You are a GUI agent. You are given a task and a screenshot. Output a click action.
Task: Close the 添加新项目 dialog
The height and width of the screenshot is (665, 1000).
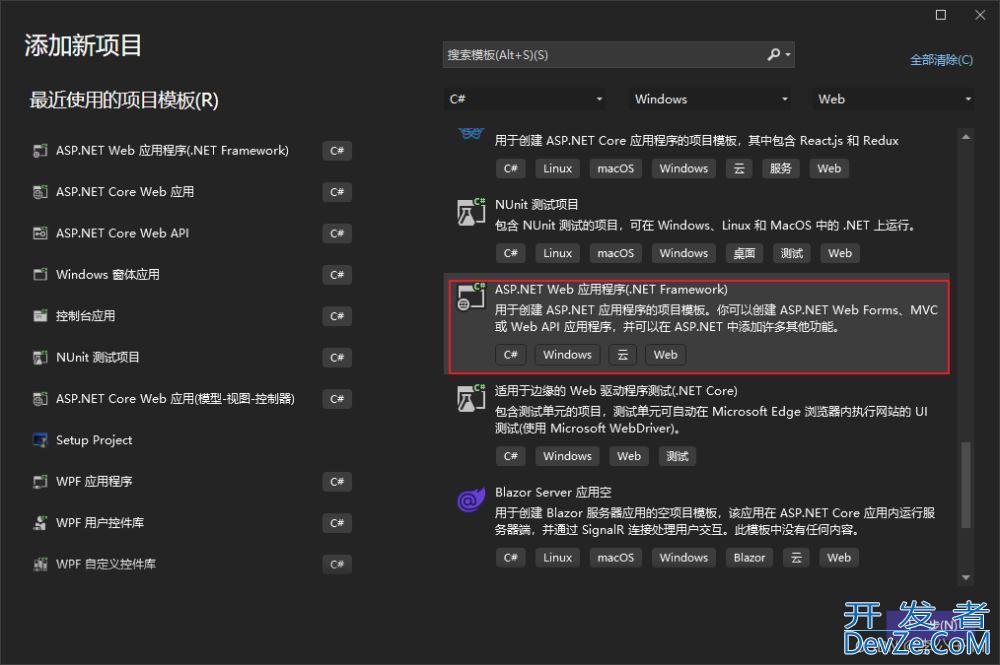coord(980,15)
